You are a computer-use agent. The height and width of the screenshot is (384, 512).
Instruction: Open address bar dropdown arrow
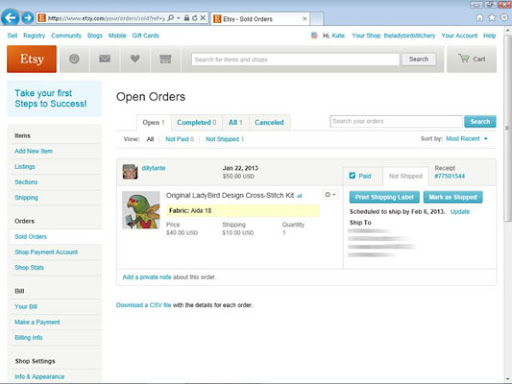point(179,18)
